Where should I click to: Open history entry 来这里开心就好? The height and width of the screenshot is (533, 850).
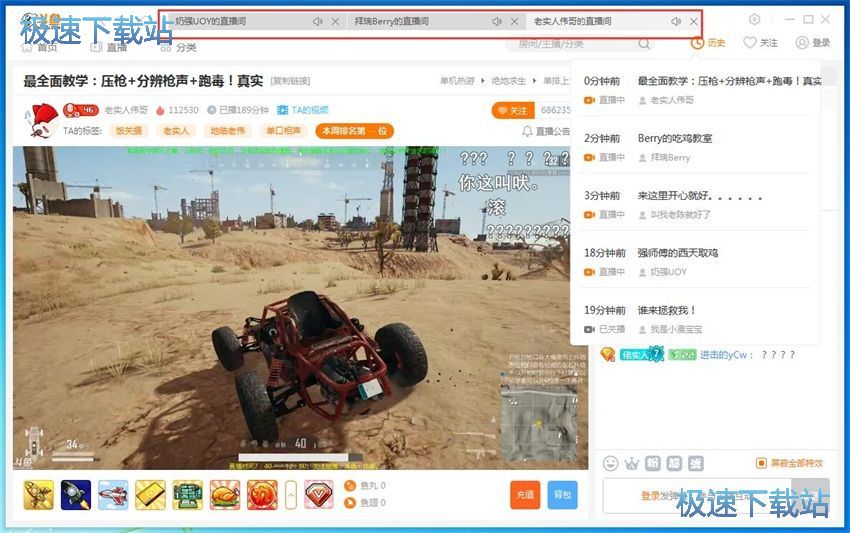695,205
